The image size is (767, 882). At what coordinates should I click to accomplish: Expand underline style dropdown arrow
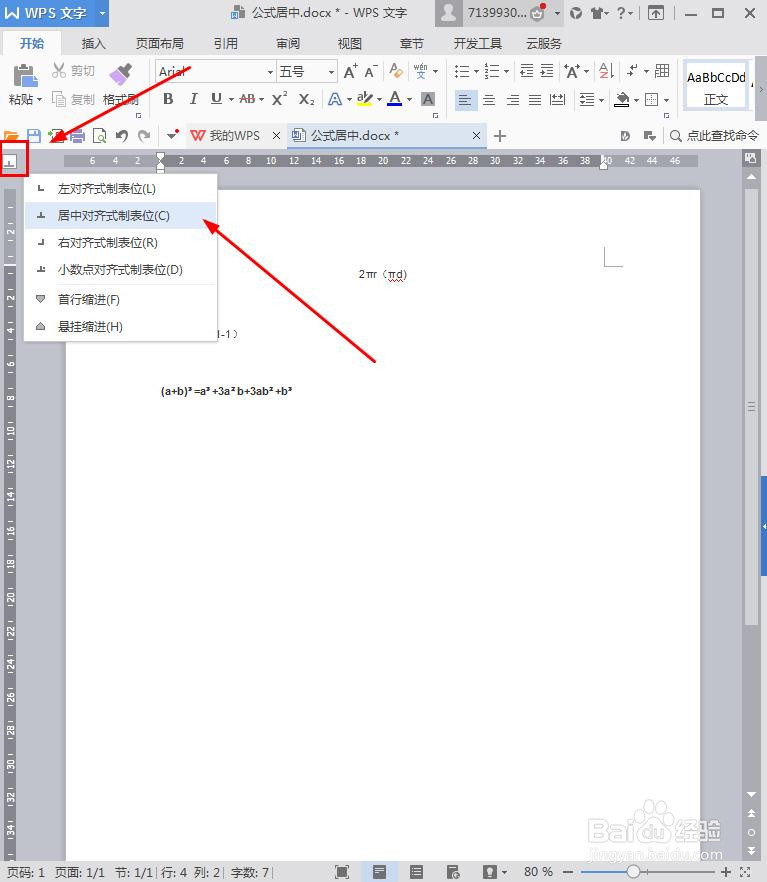231,100
